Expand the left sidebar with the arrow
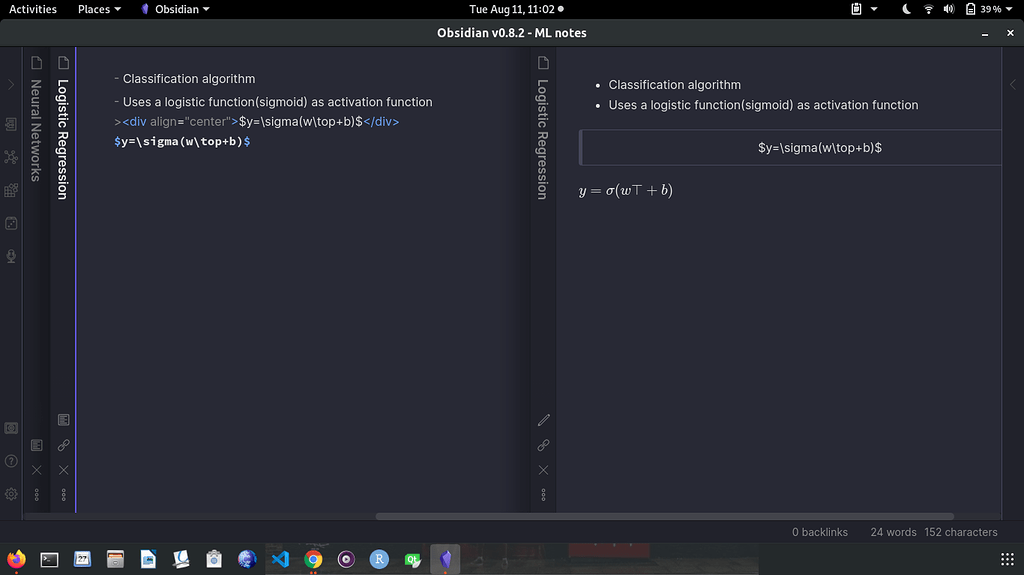 tap(11, 85)
